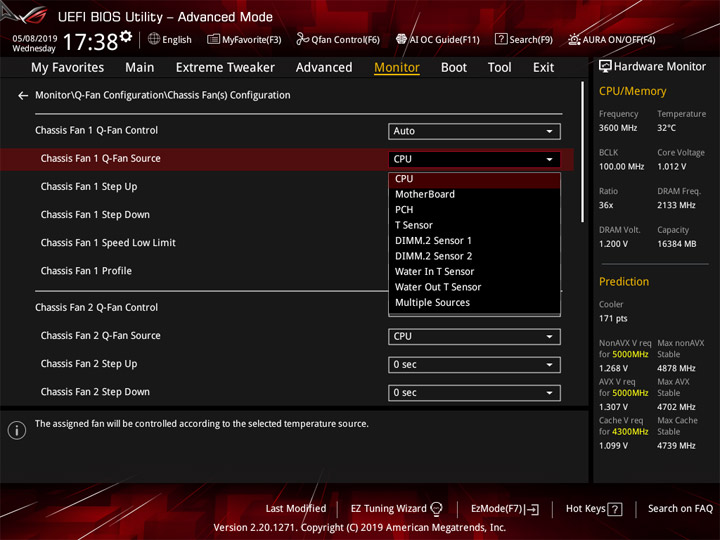The image size is (720, 540).
Task: Collapse Chassis Fan 1 Q-Fan Source dropdown
Action: pyautogui.click(x=474, y=159)
